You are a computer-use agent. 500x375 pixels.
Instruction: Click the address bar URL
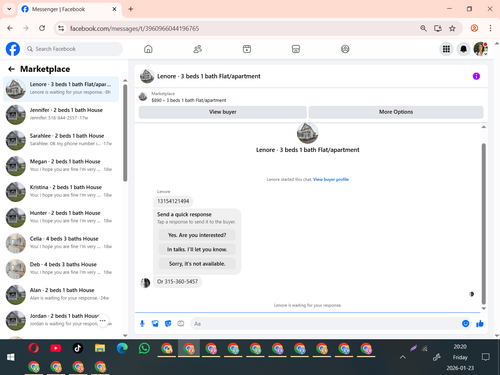coord(134,28)
